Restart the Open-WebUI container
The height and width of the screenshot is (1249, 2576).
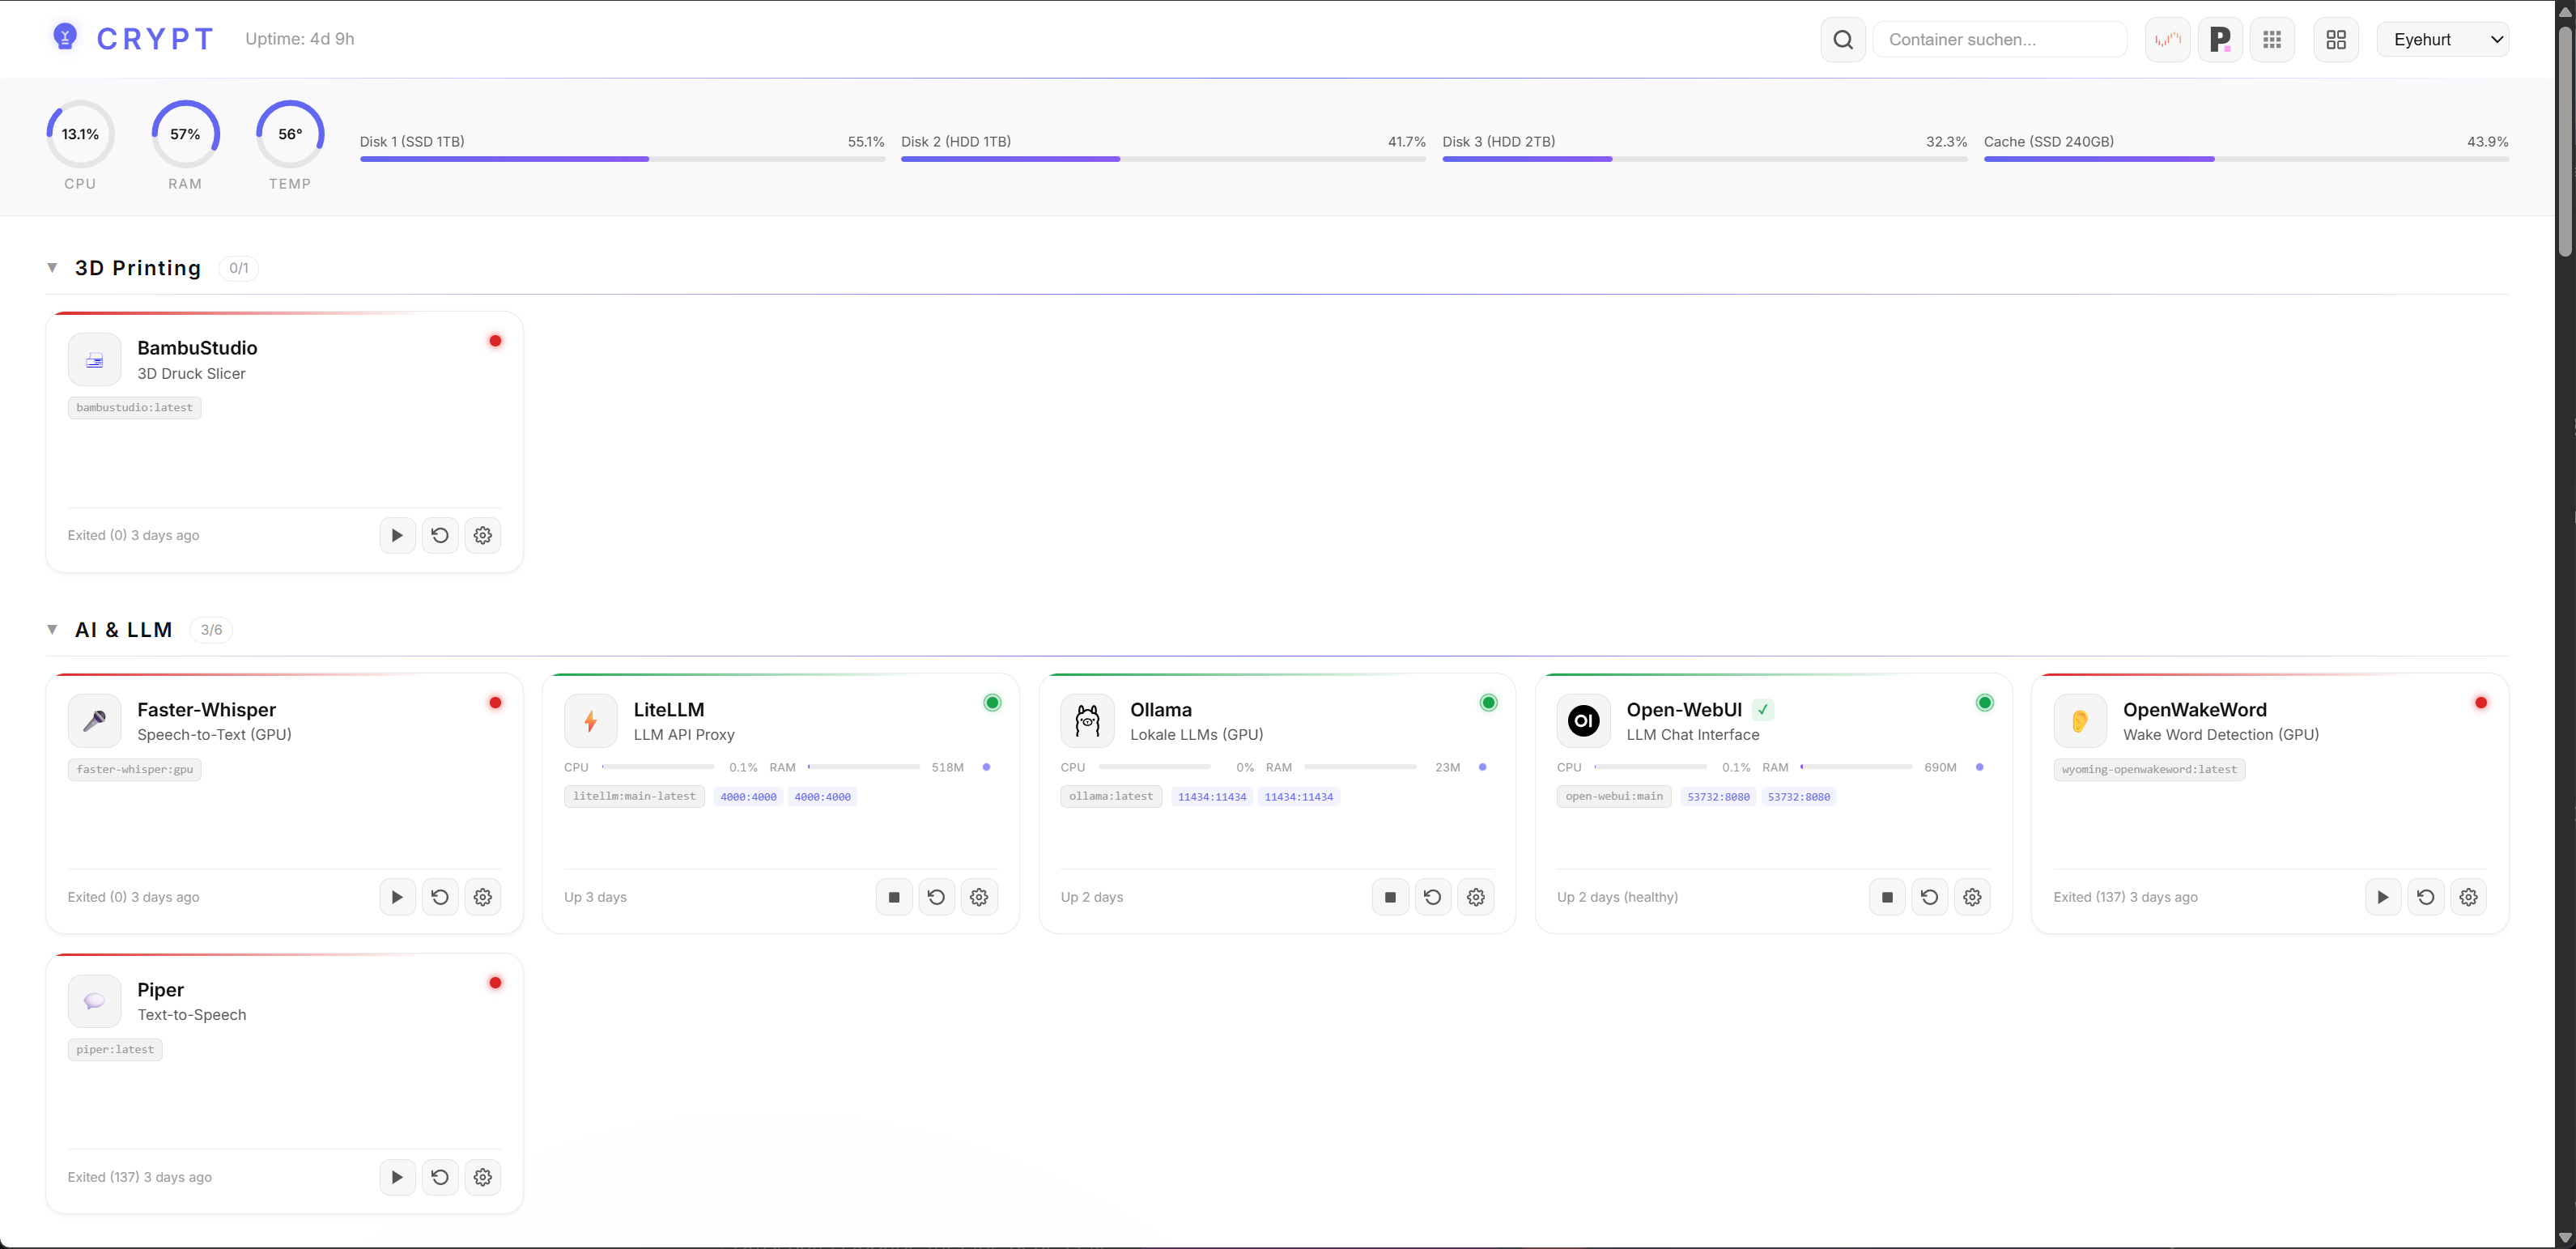[1930, 897]
